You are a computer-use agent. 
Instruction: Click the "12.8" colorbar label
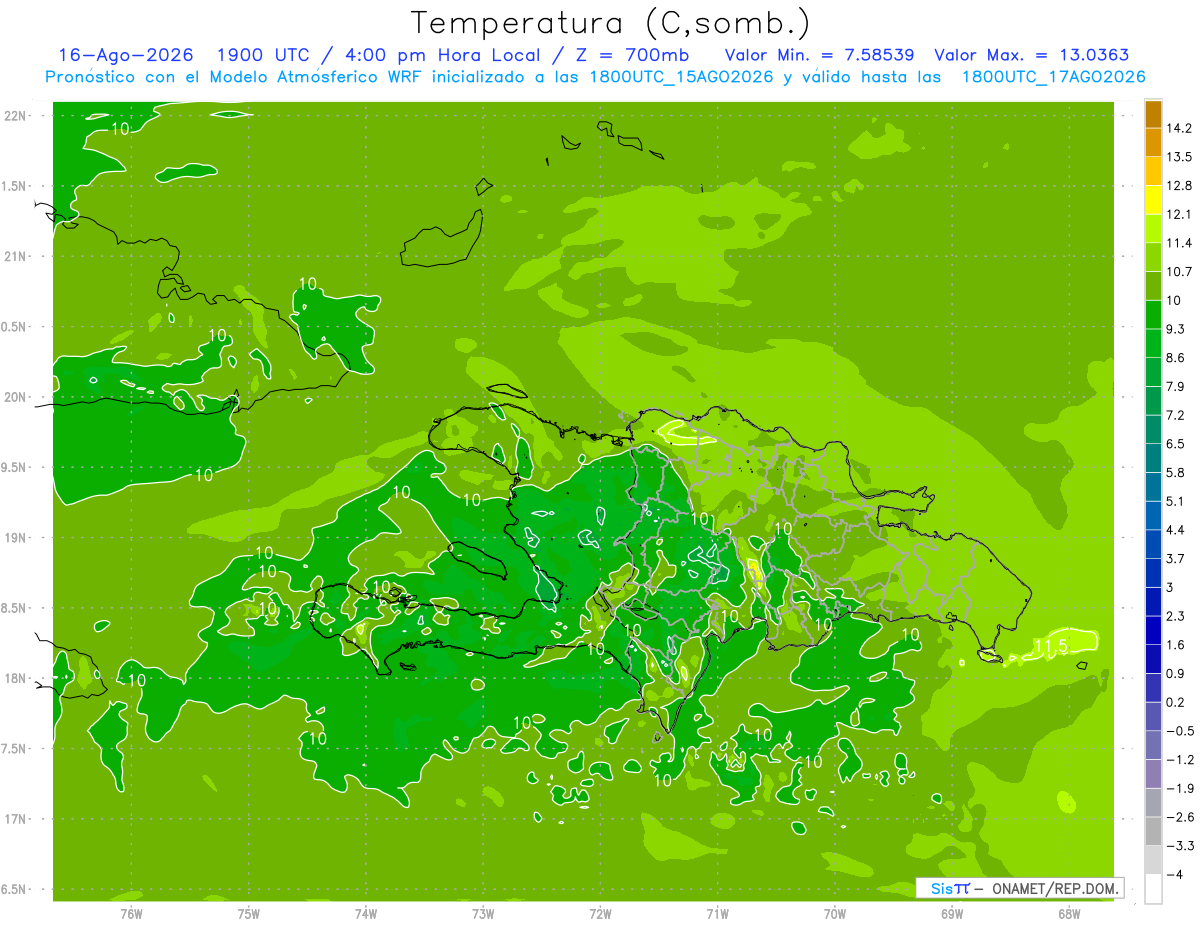pyautogui.click(x=1179, y=186)
